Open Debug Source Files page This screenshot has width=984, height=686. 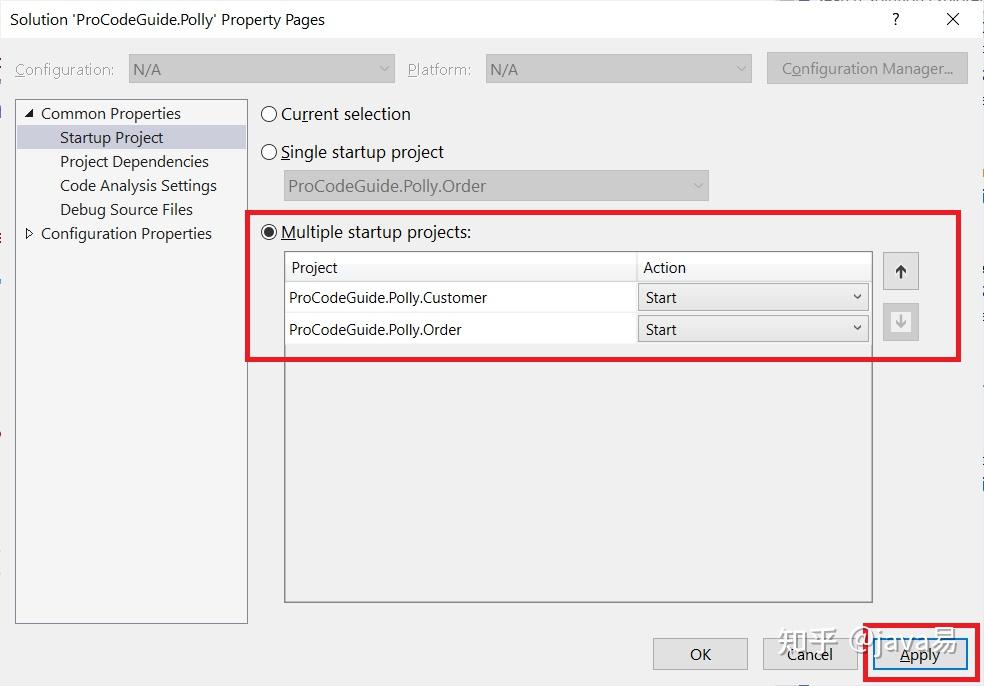point(126,210)
